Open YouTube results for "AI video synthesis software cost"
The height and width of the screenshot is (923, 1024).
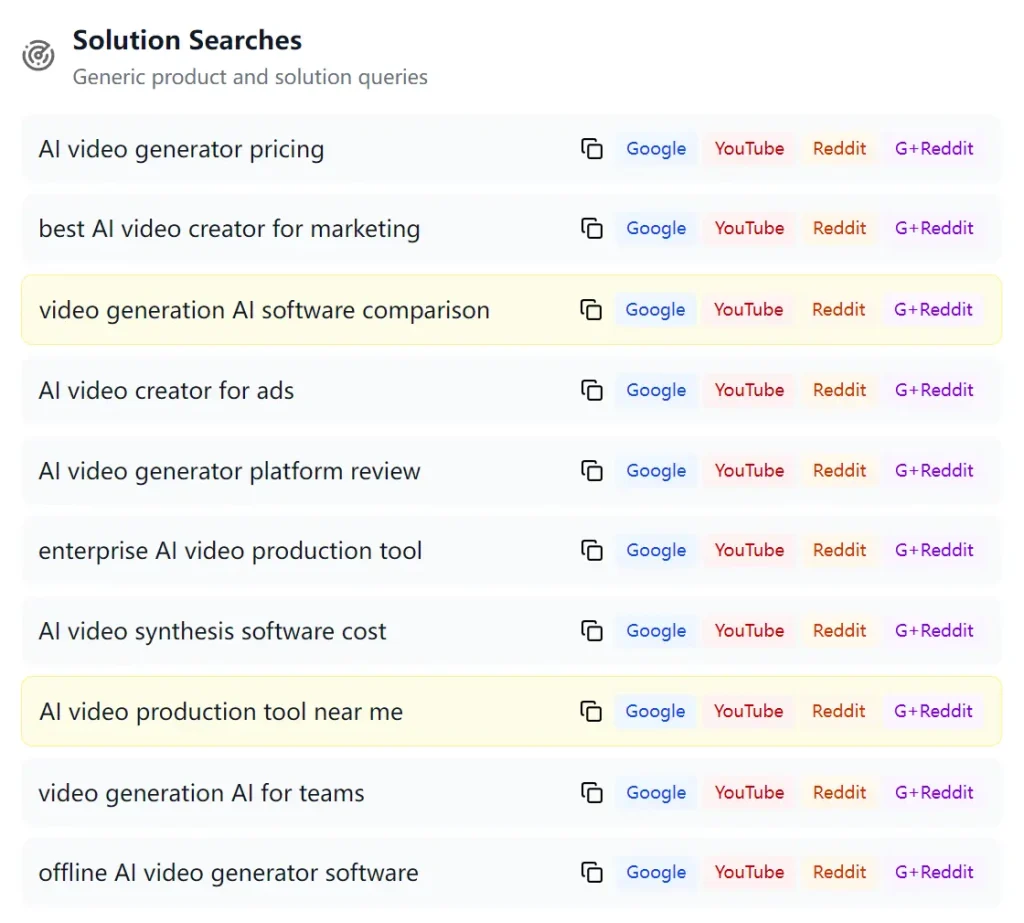click(749, 631)
